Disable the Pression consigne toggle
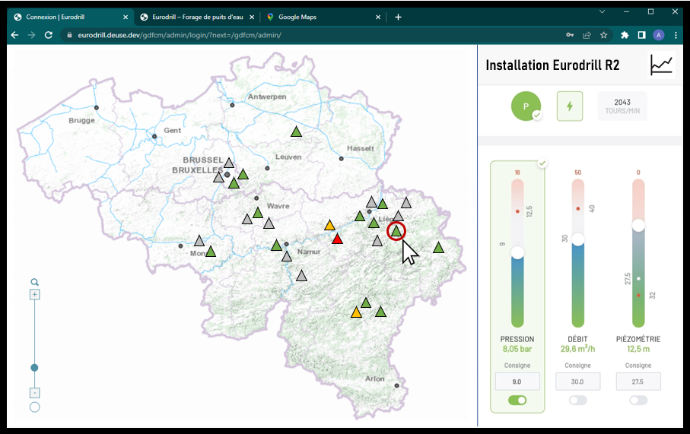 coord(517,400)
